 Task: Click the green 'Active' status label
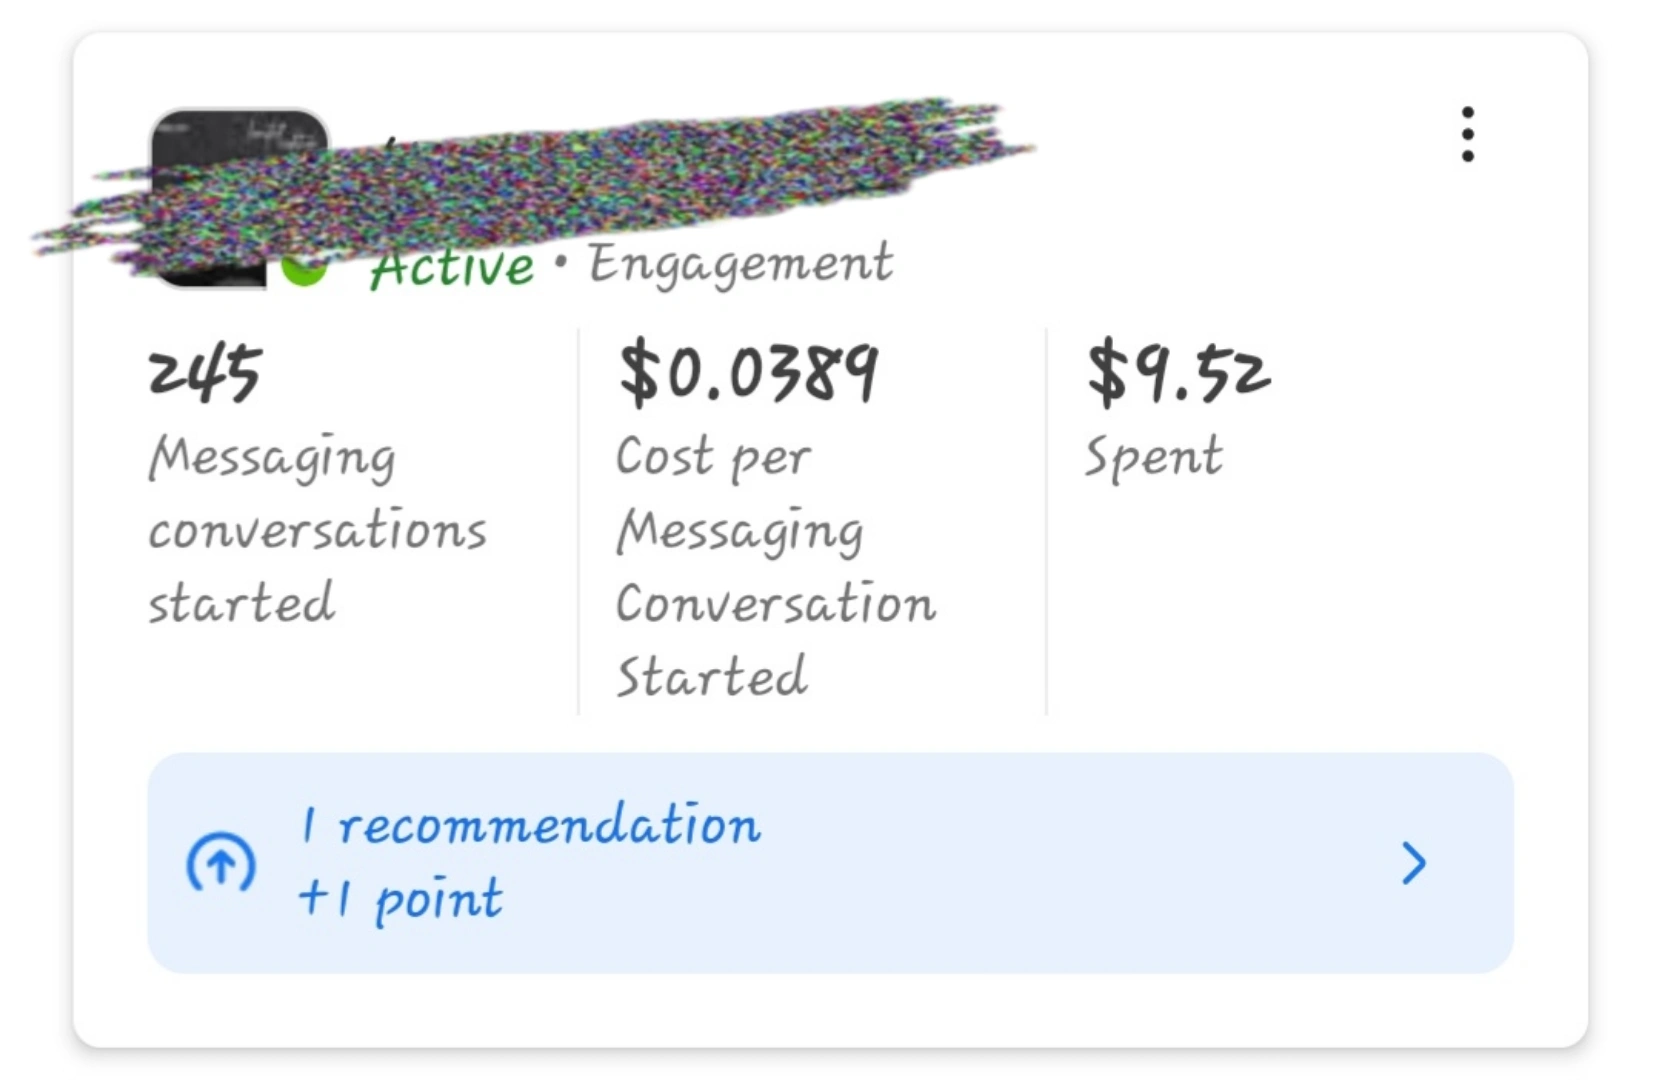tap(452, 267)
